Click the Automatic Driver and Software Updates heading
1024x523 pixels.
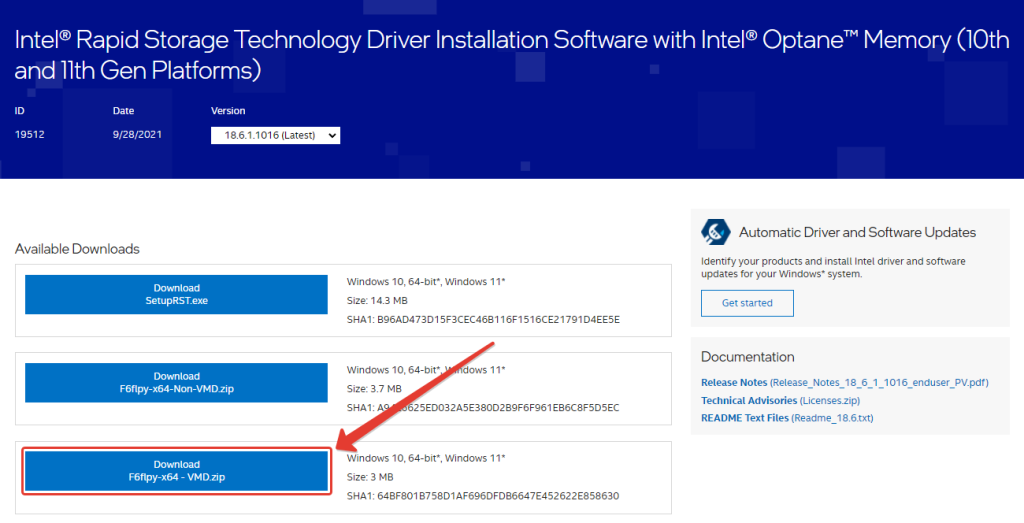(857, 232)
